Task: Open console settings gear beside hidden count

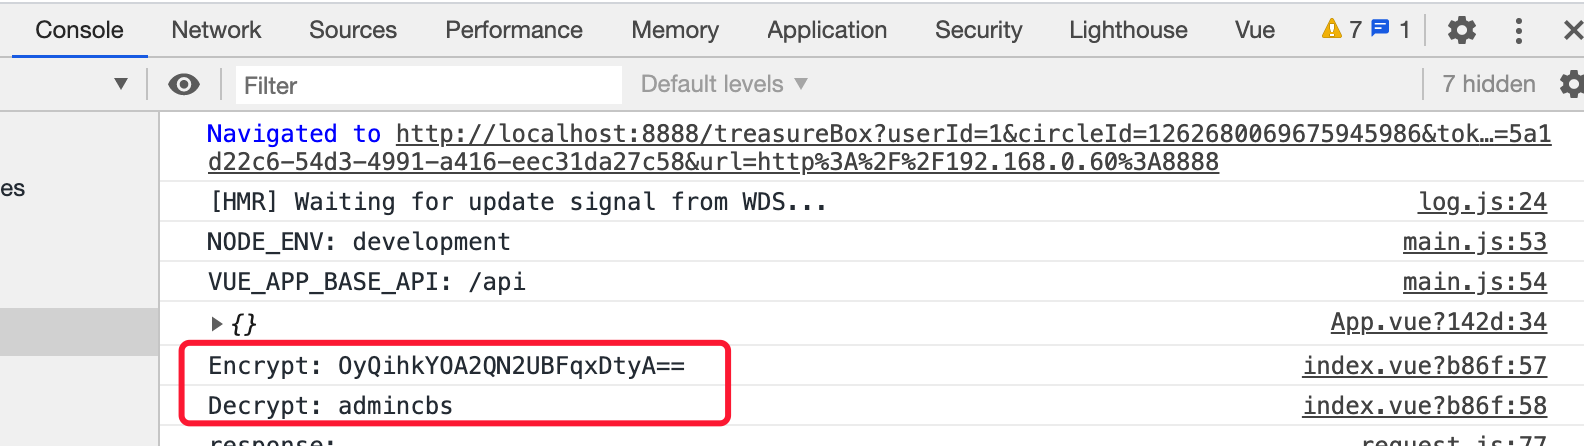Action: (1572, 84)
